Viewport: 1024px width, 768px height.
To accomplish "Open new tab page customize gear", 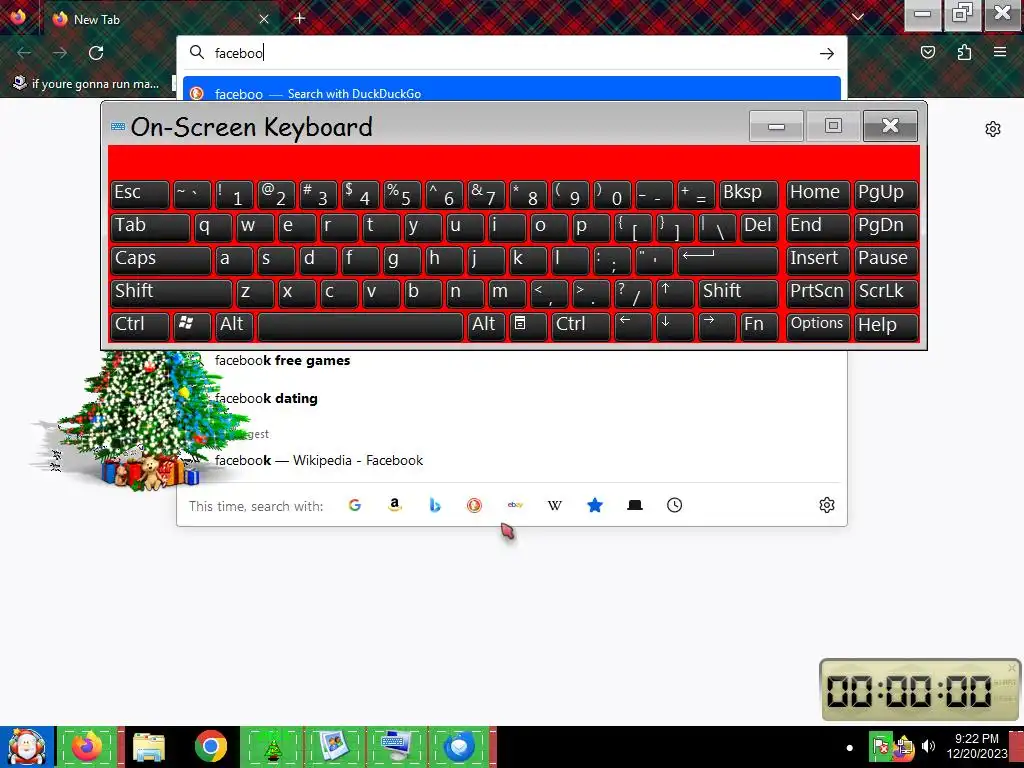I will pyautogui.click(x=993, y=129).
